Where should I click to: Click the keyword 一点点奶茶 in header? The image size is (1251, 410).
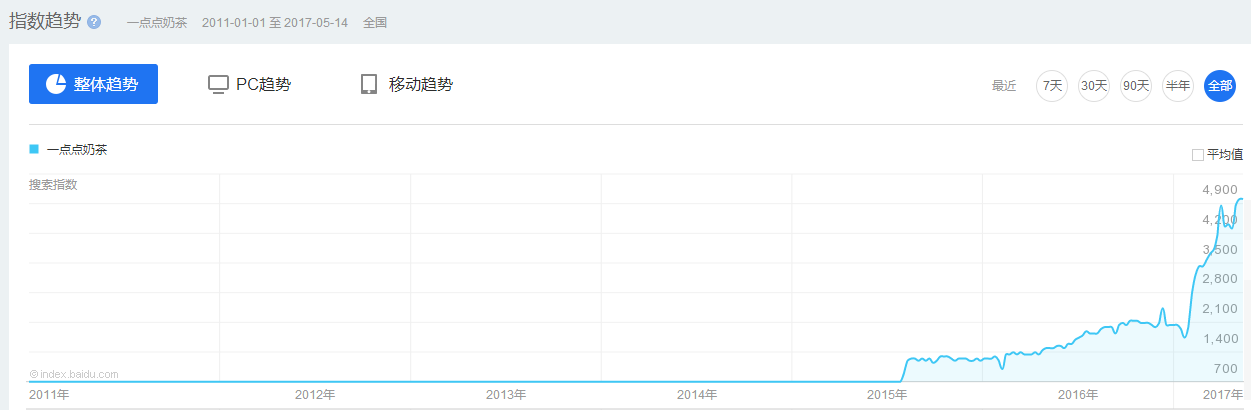click(157, 22)
